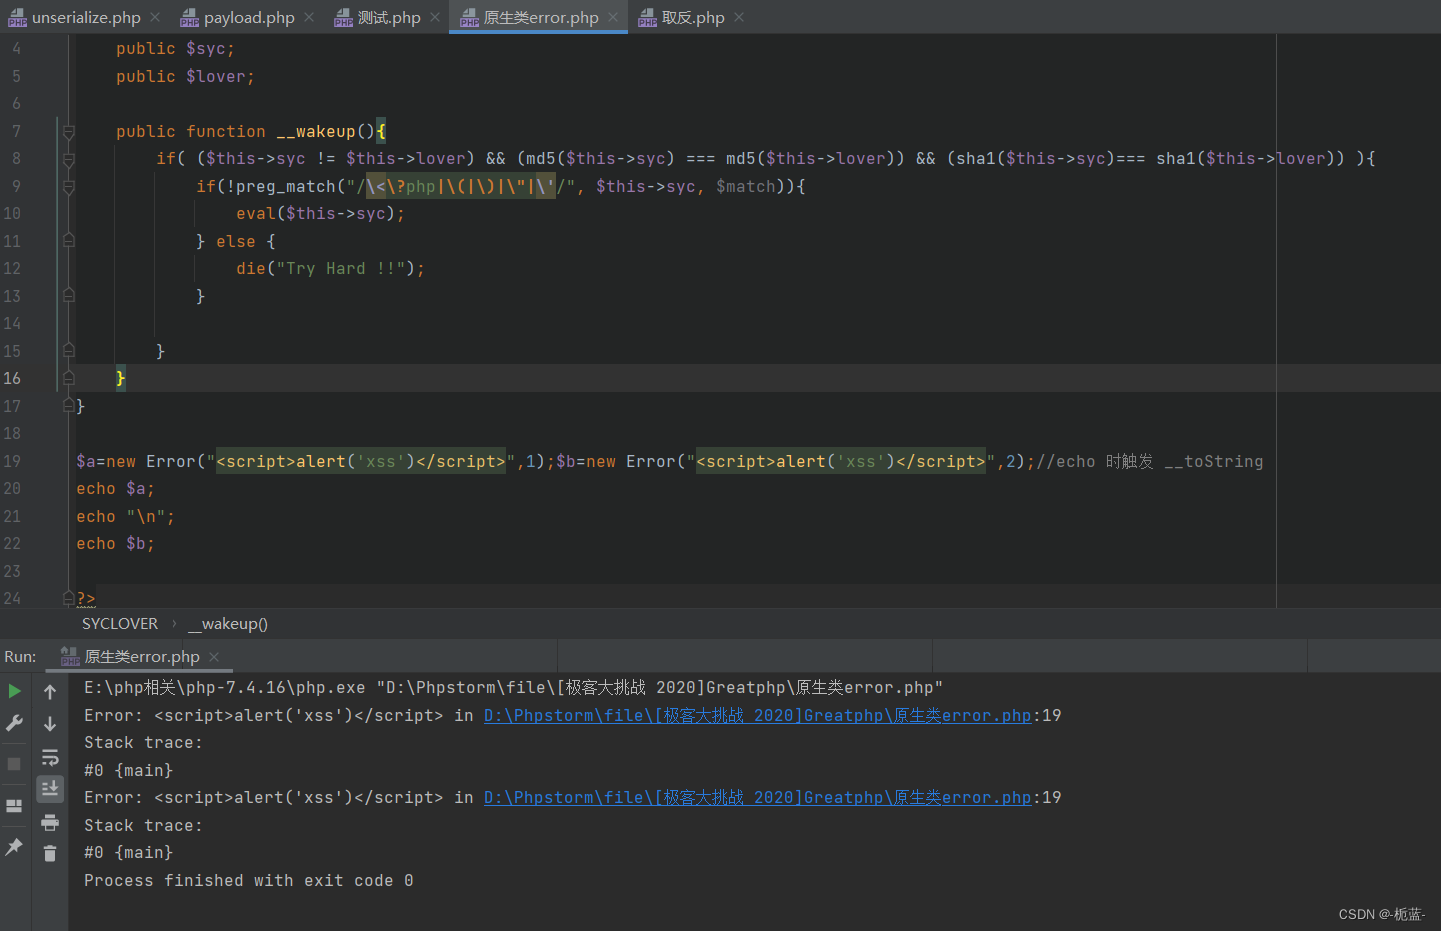Click 'public function __wakeup()' declaration

coord(245,131)
